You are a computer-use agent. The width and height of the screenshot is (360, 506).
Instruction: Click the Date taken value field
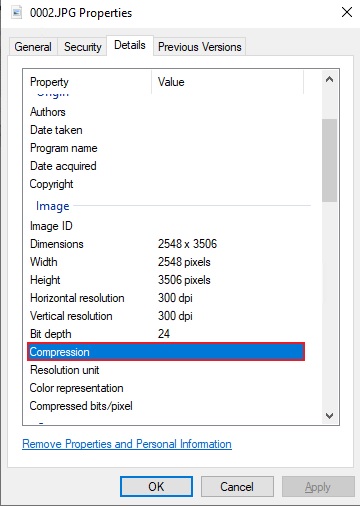pos(230,130)
